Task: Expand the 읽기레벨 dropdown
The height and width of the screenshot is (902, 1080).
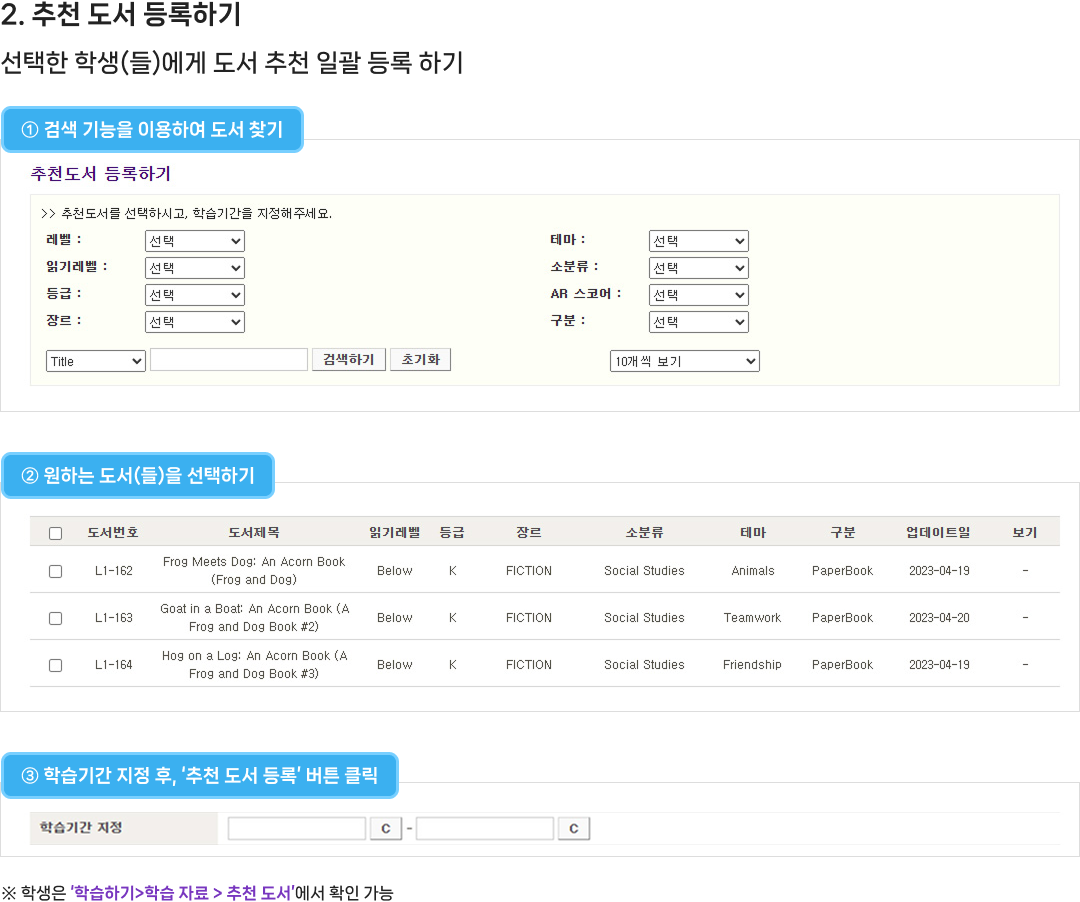Action: tap(194, 268)
